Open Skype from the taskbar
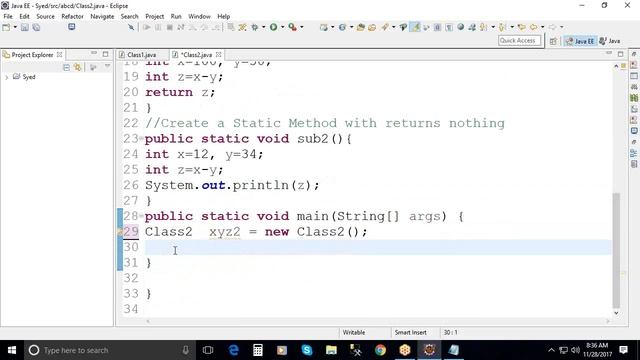The width and height of the screenshot is (640, 360). pos(307,350)
